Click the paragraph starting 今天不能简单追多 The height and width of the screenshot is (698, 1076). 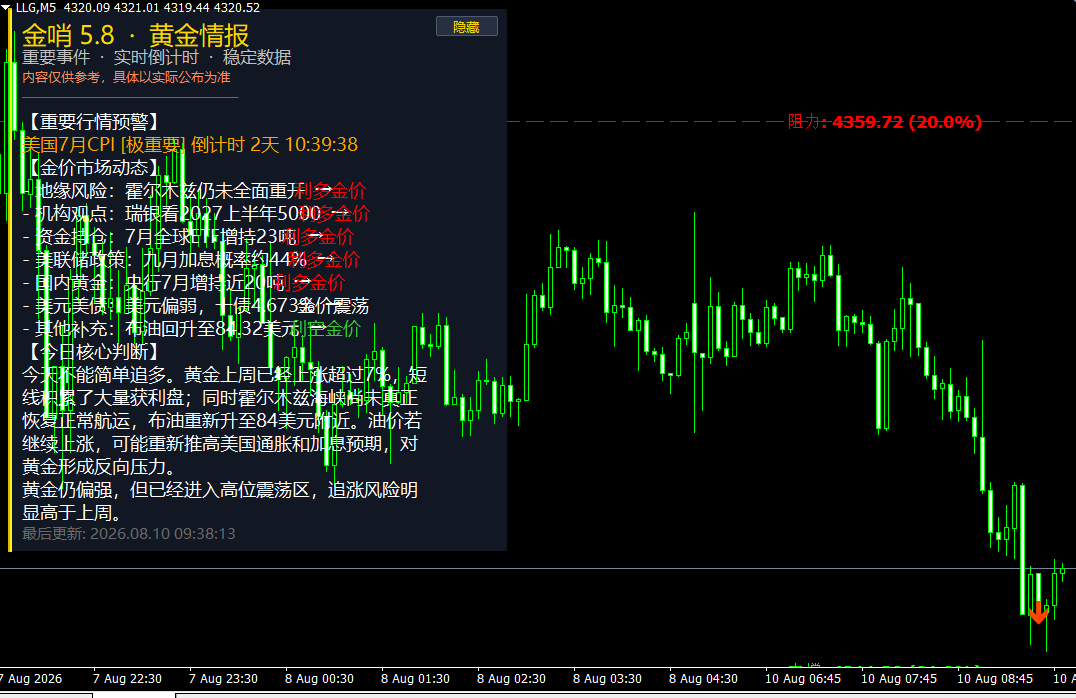[224, 421]
